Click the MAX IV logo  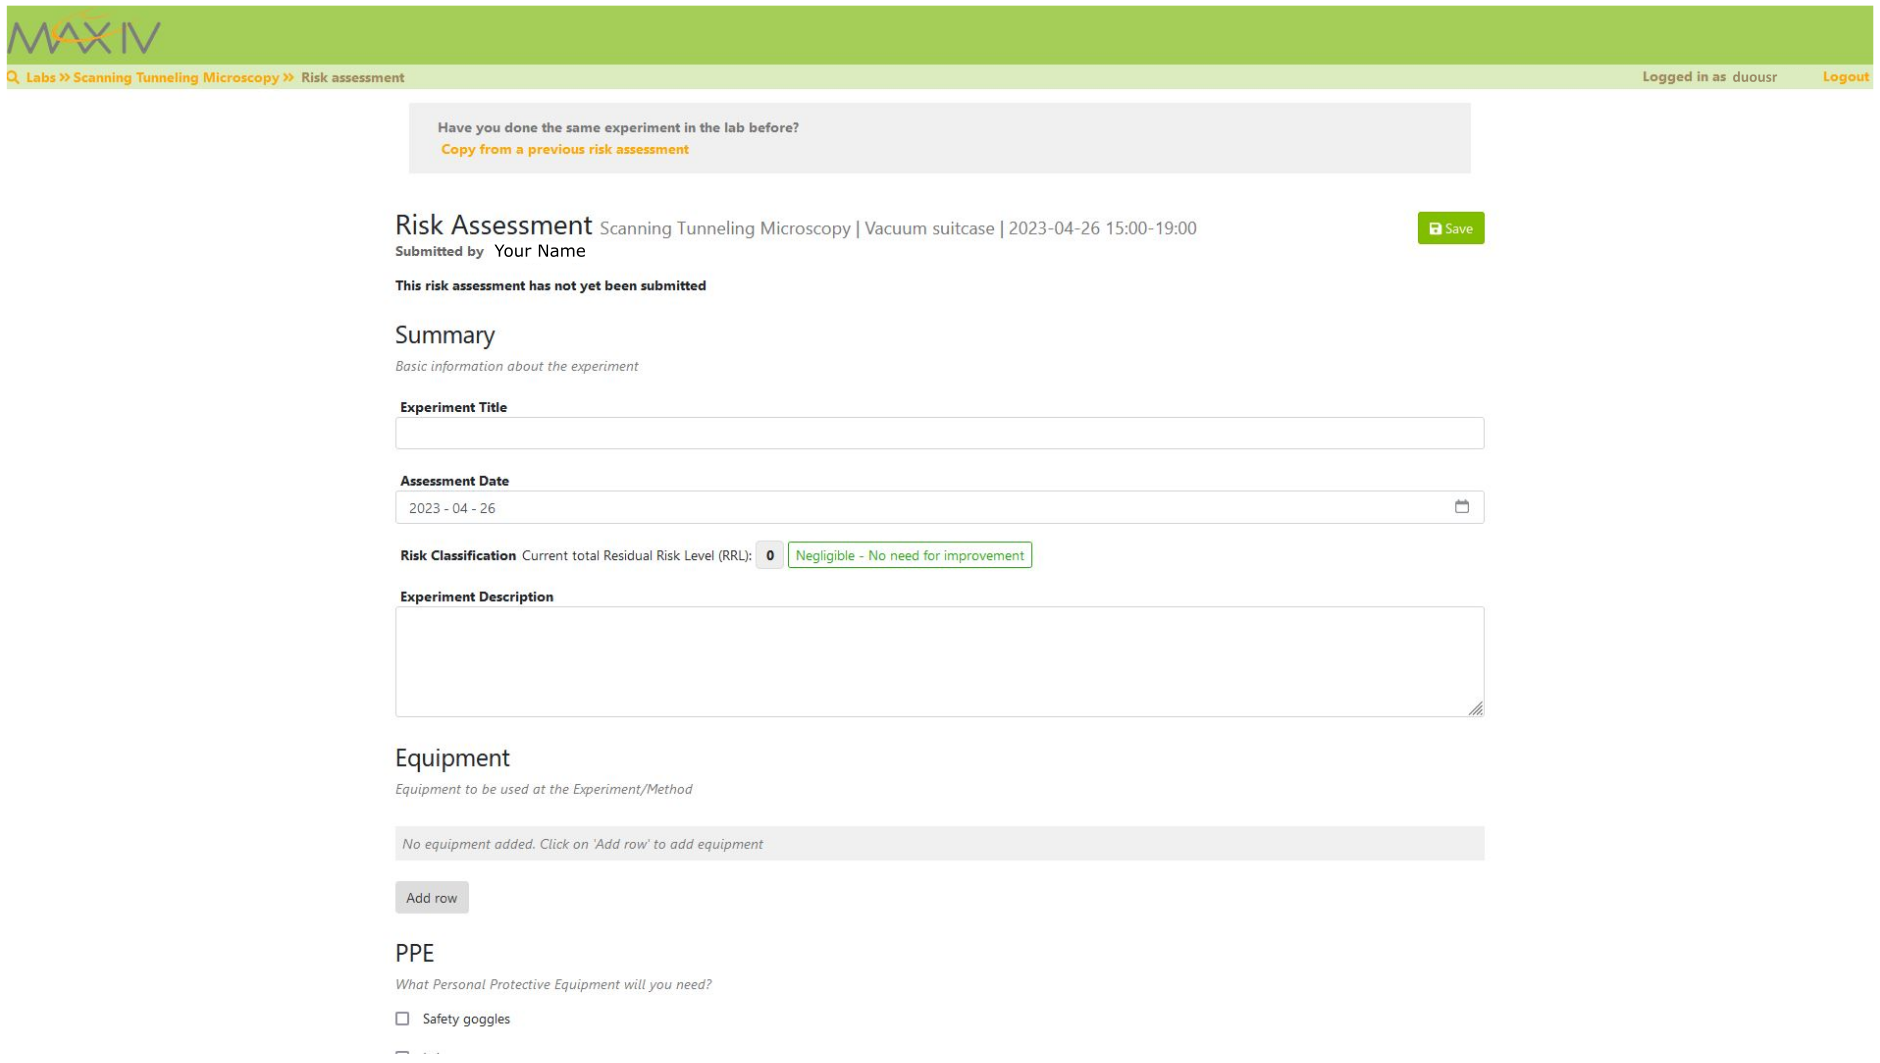pyautogui.click(x=84, y=37)
